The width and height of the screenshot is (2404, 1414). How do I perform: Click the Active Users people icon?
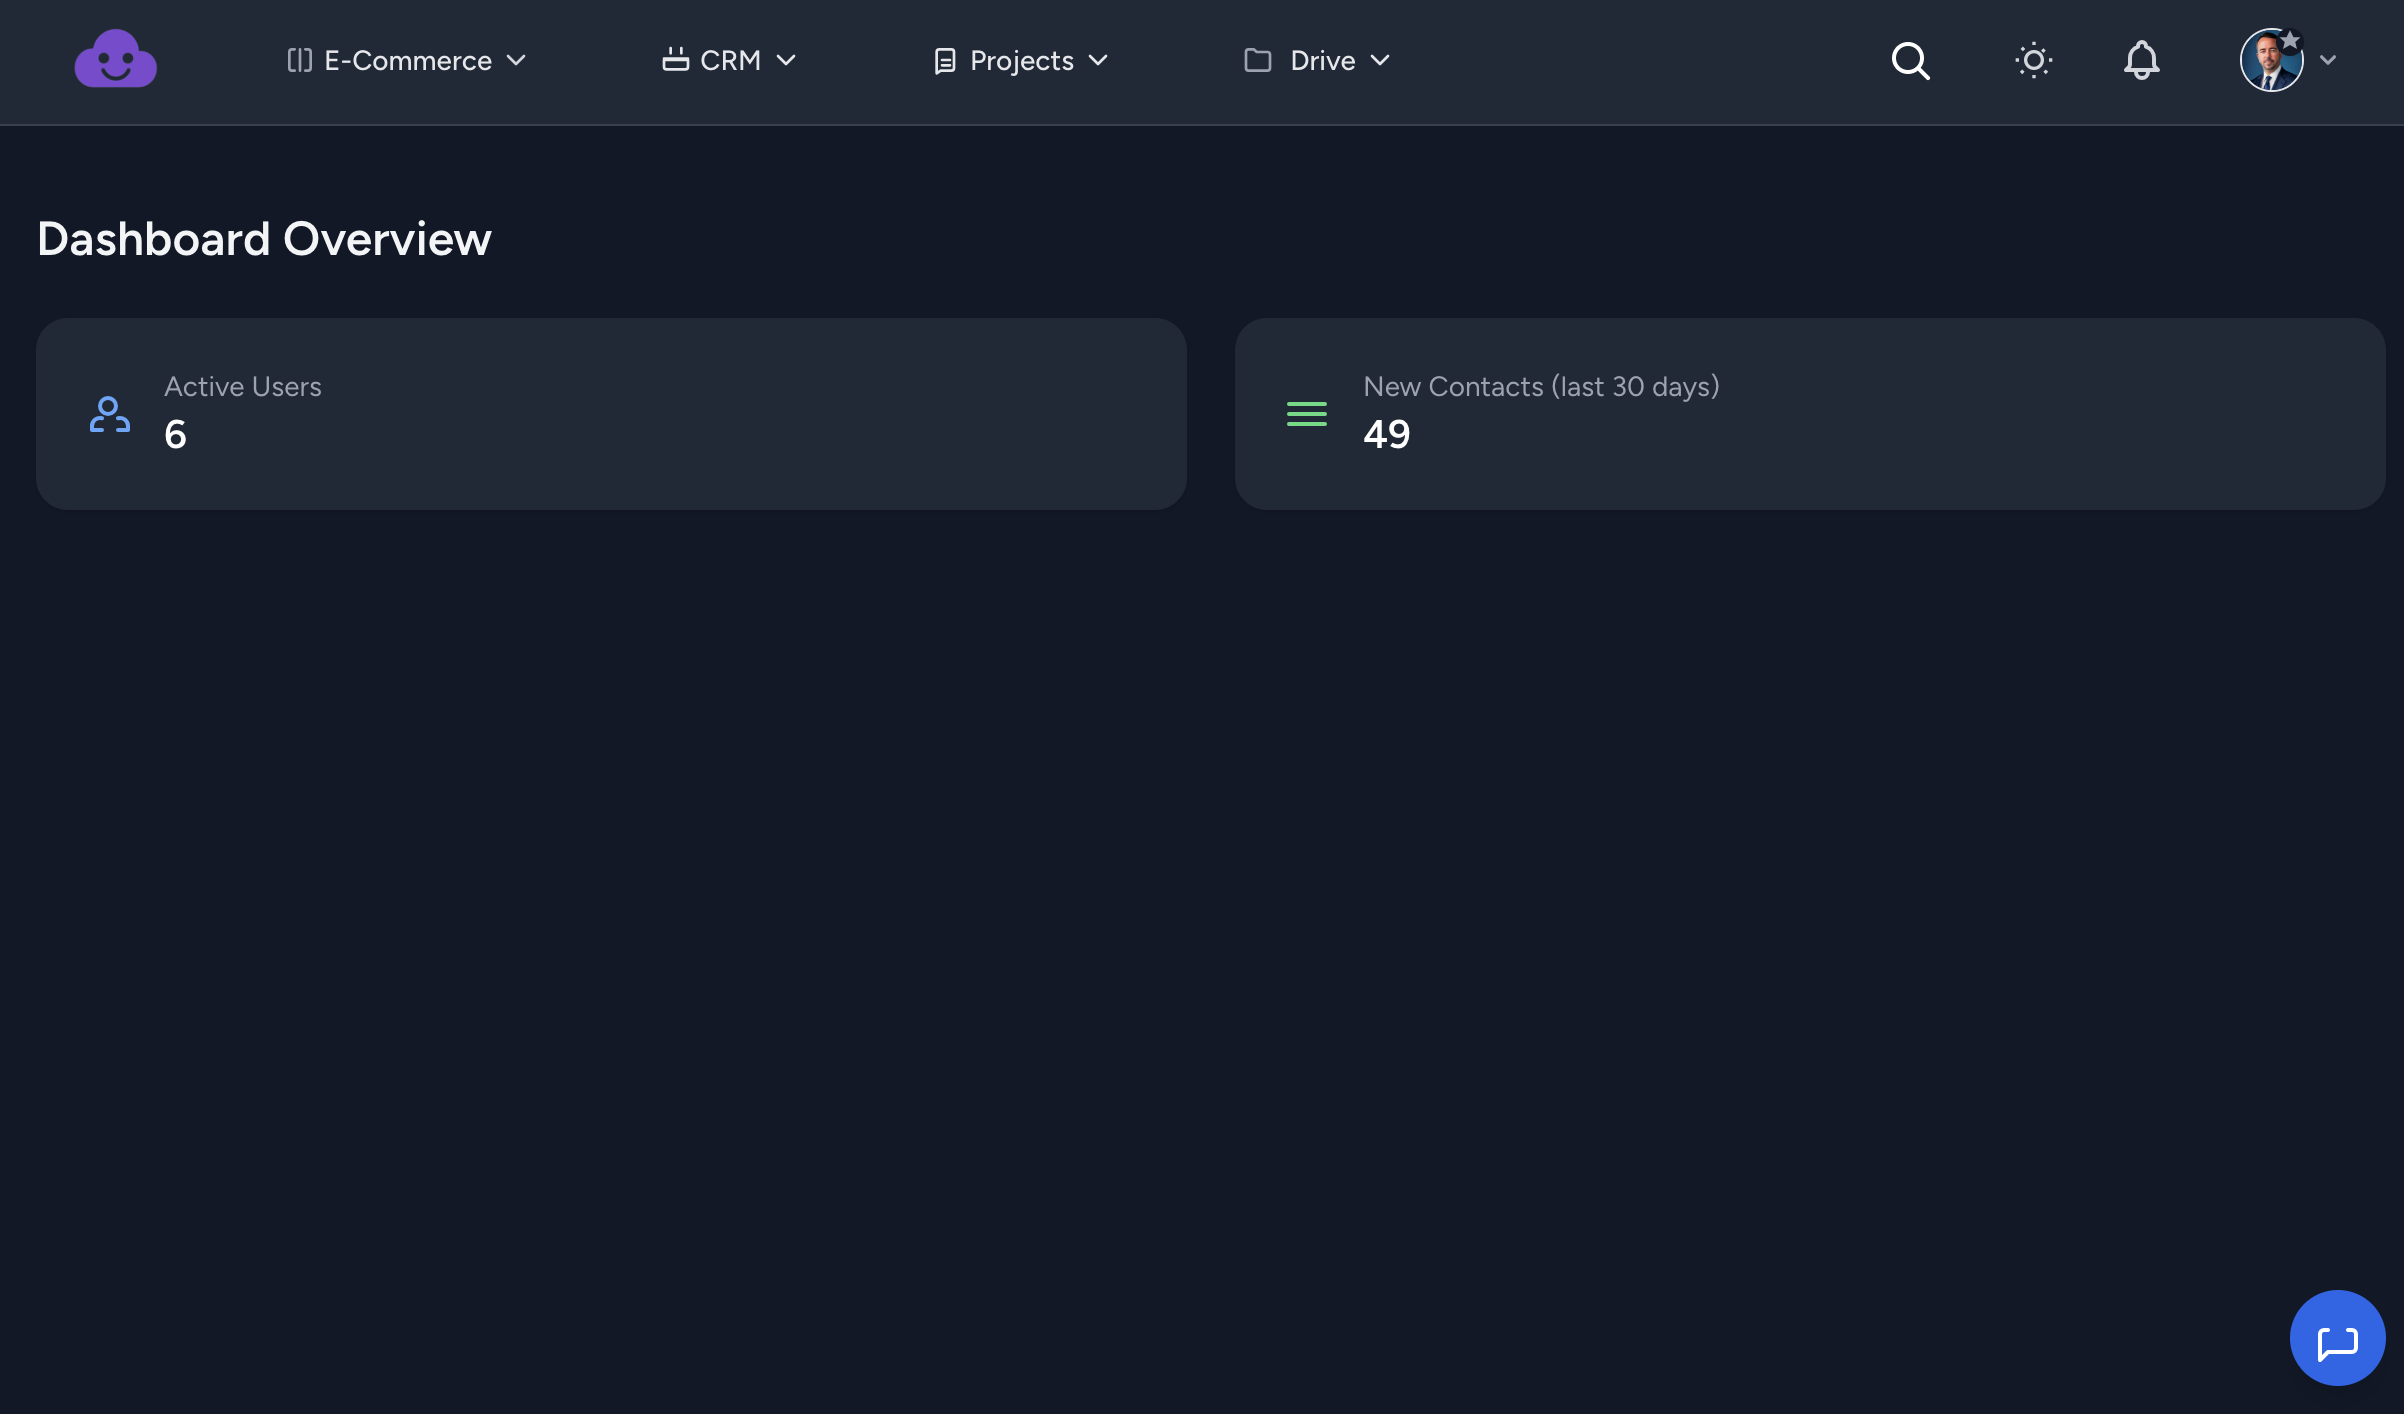[109, 414]
